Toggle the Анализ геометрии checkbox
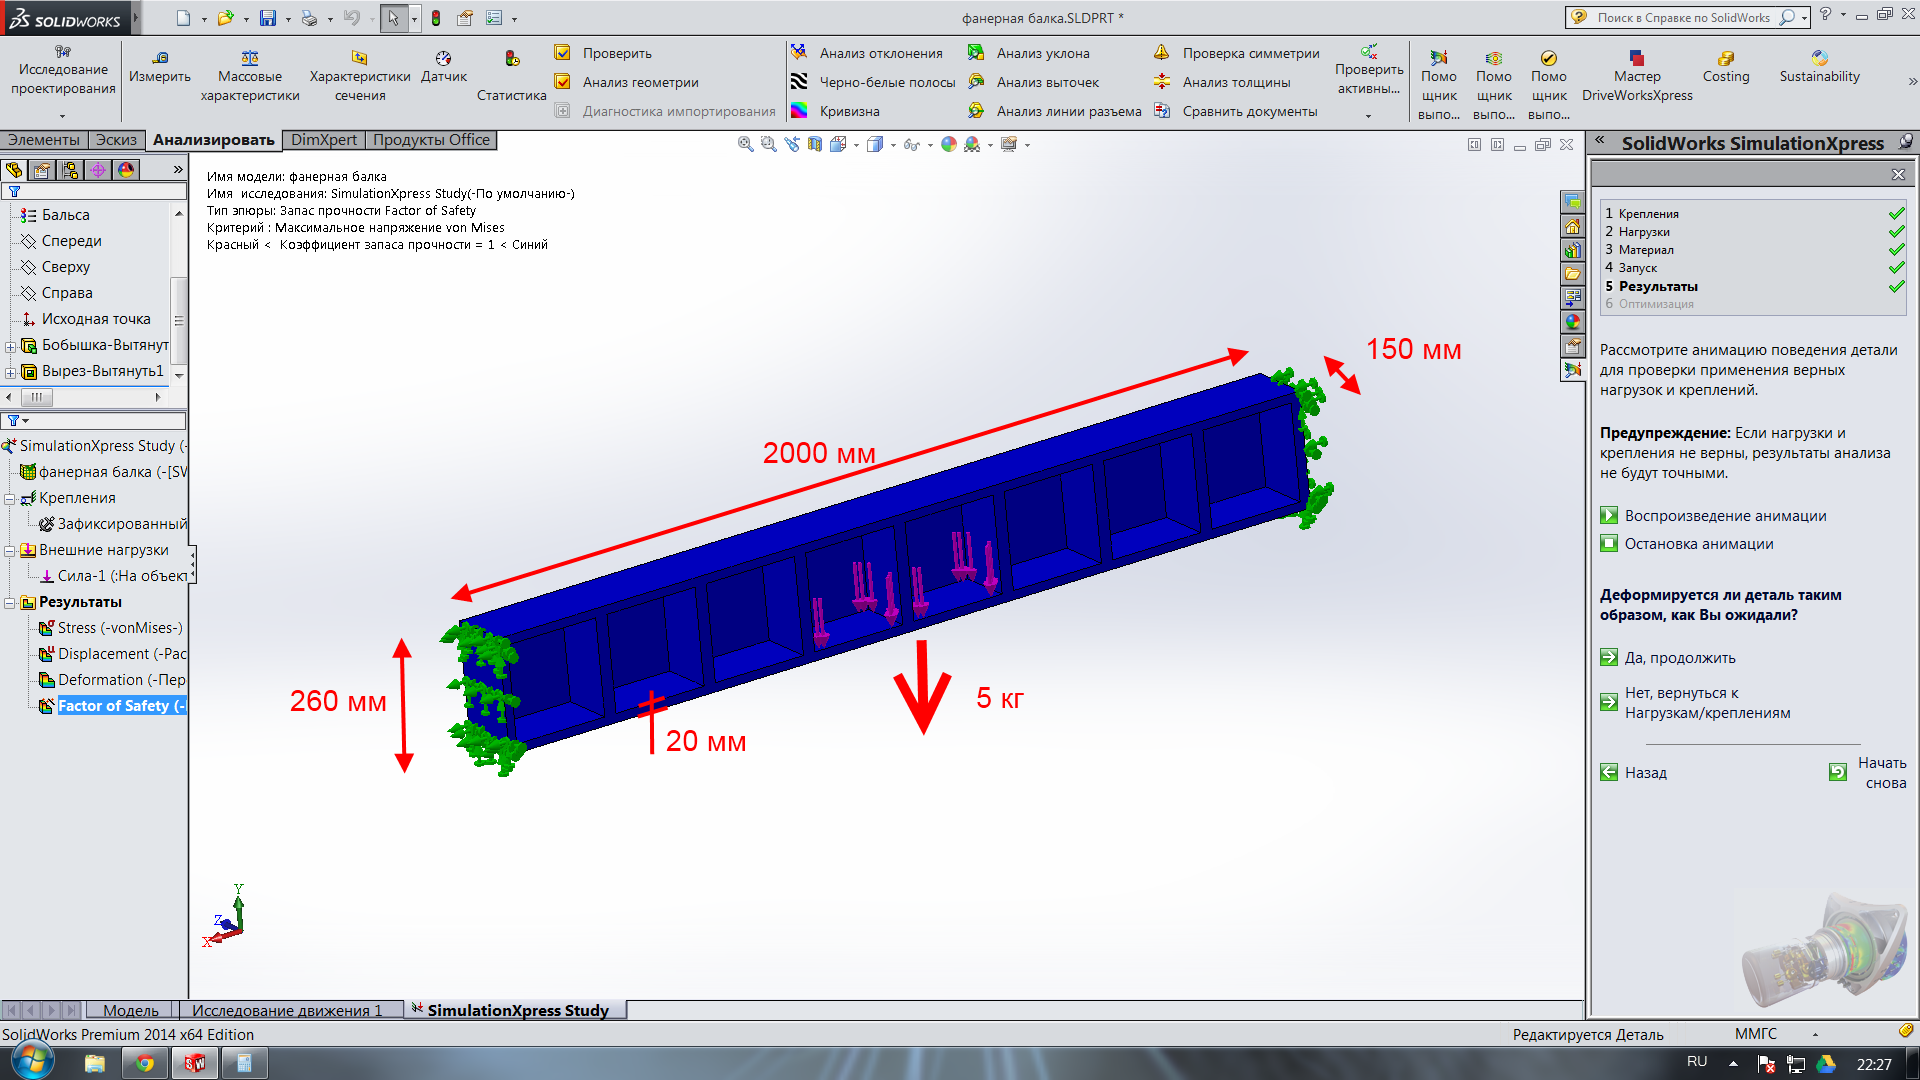 coord(563,82)
